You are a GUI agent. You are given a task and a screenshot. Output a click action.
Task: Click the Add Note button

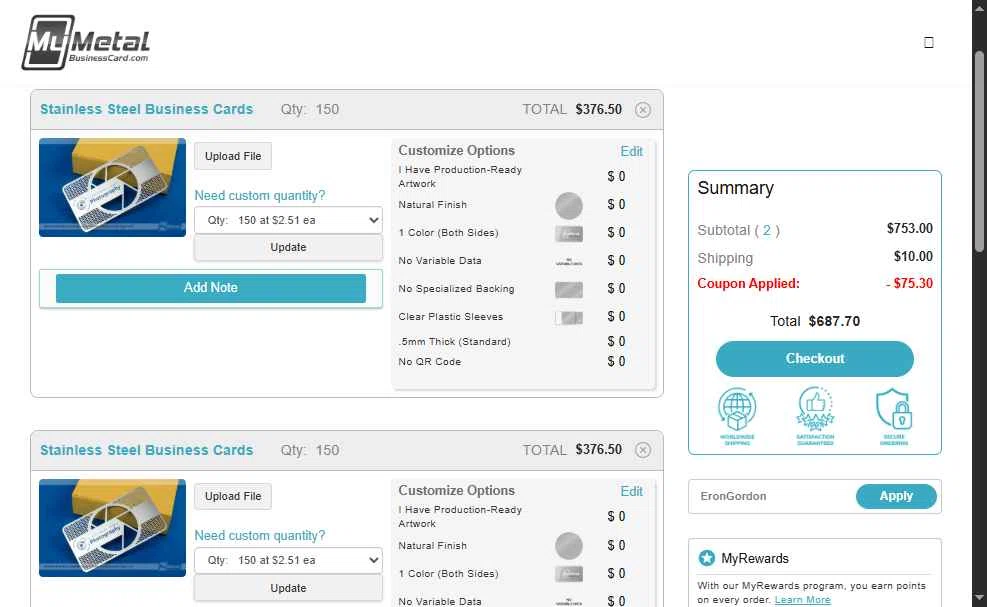click(x=211, y=288)
